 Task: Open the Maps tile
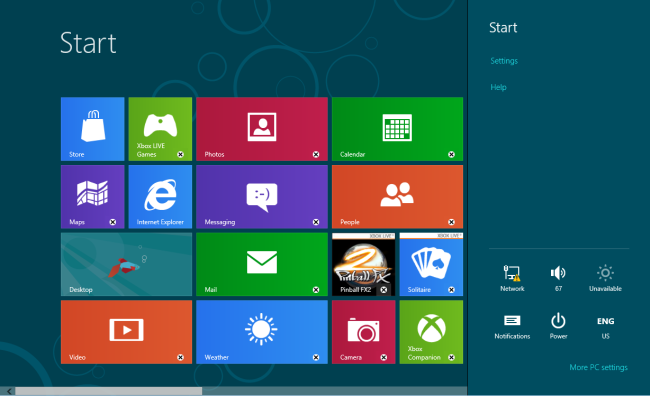click(x=92, y=197)
